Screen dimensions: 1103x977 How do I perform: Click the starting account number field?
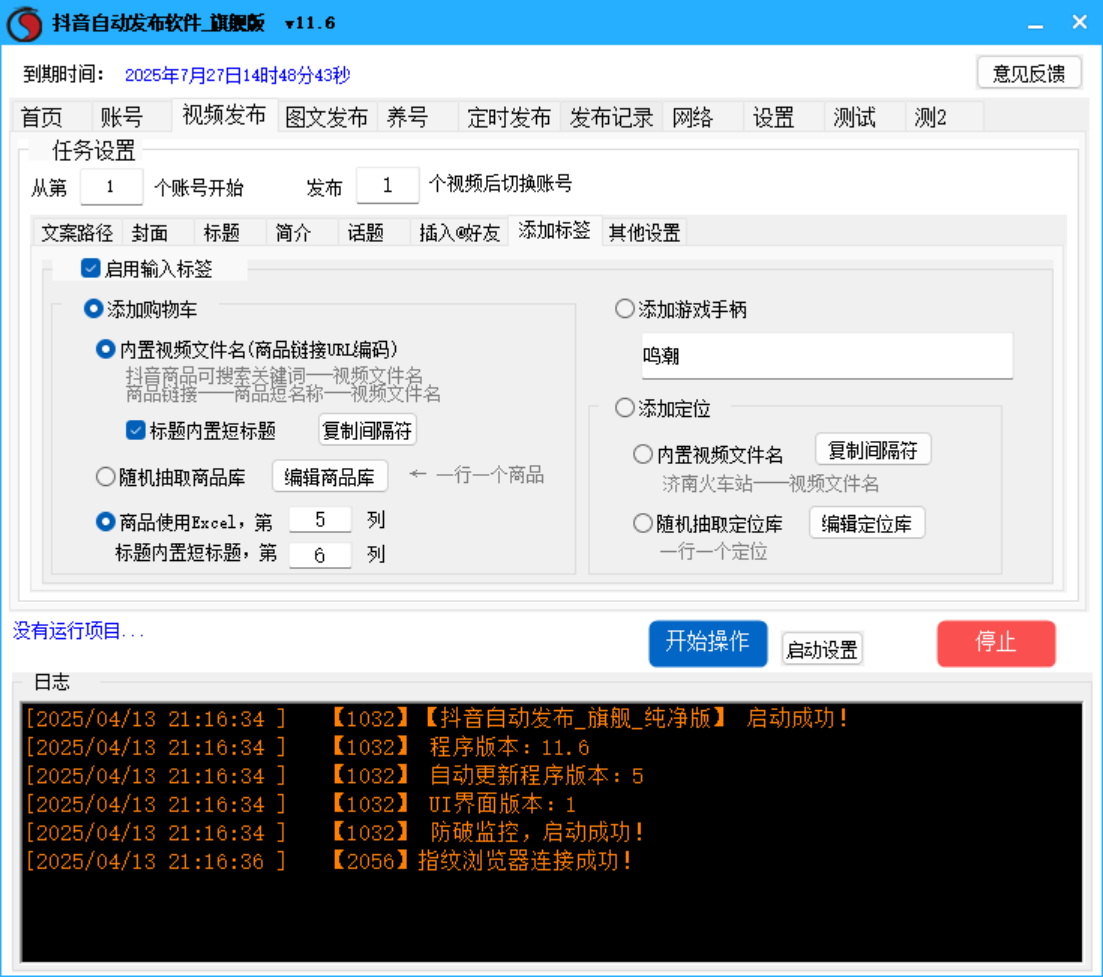pyautogui.click(x=111, y=186)
